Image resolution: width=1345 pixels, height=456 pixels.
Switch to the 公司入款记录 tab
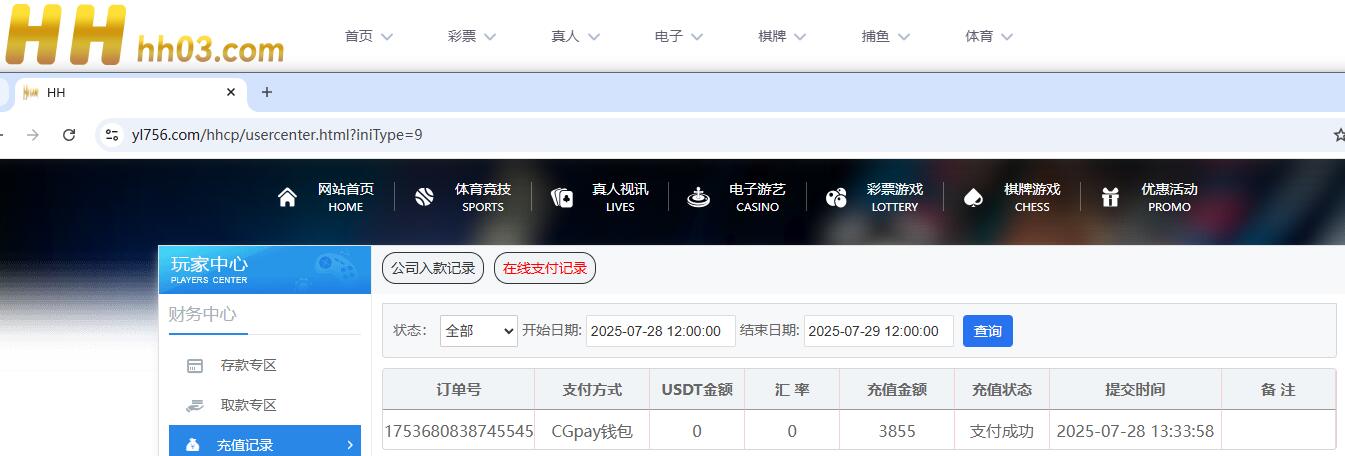click(x=433, y=268)
